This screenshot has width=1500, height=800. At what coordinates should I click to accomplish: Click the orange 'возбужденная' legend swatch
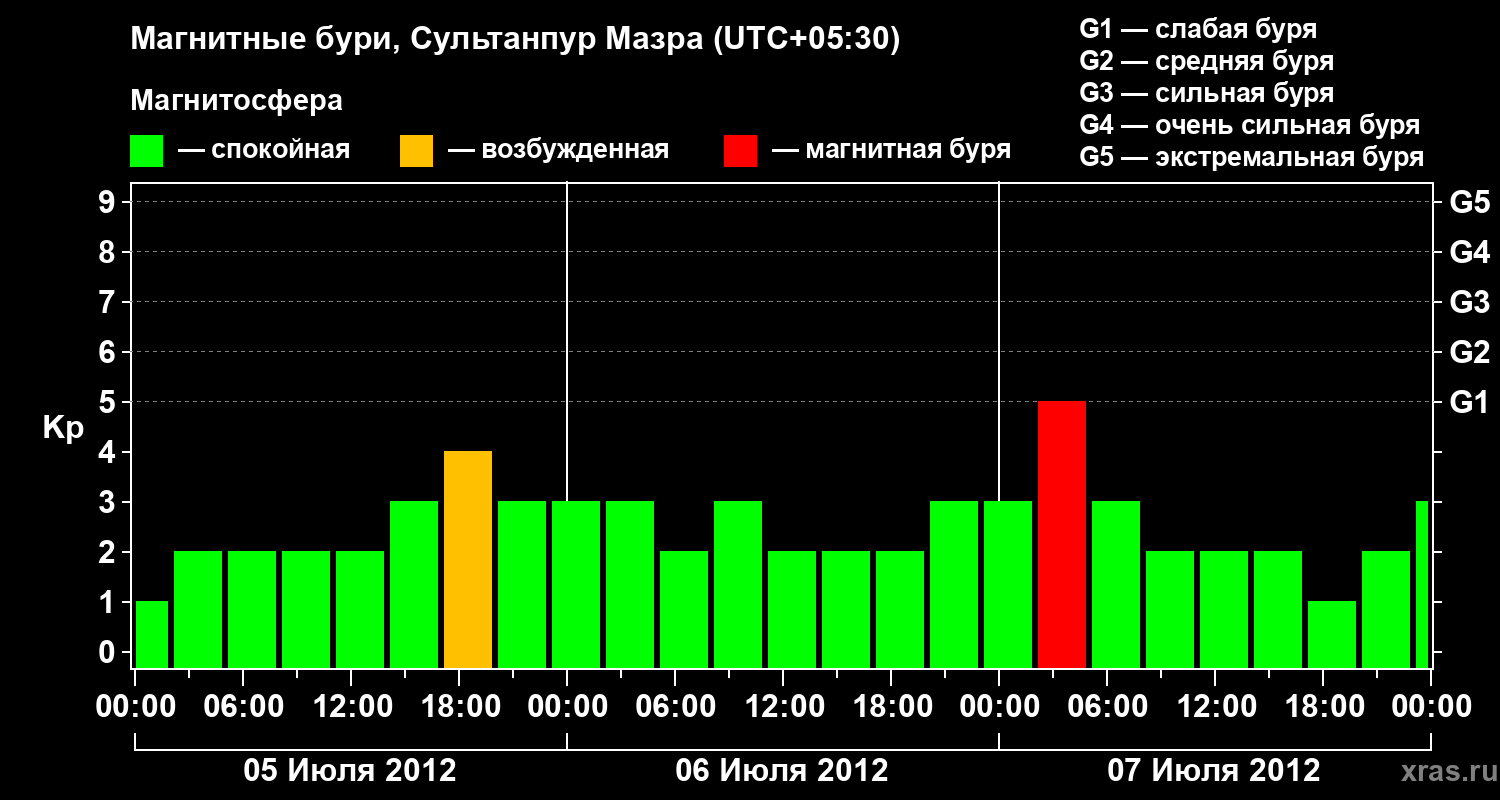(x=417, y=151)
